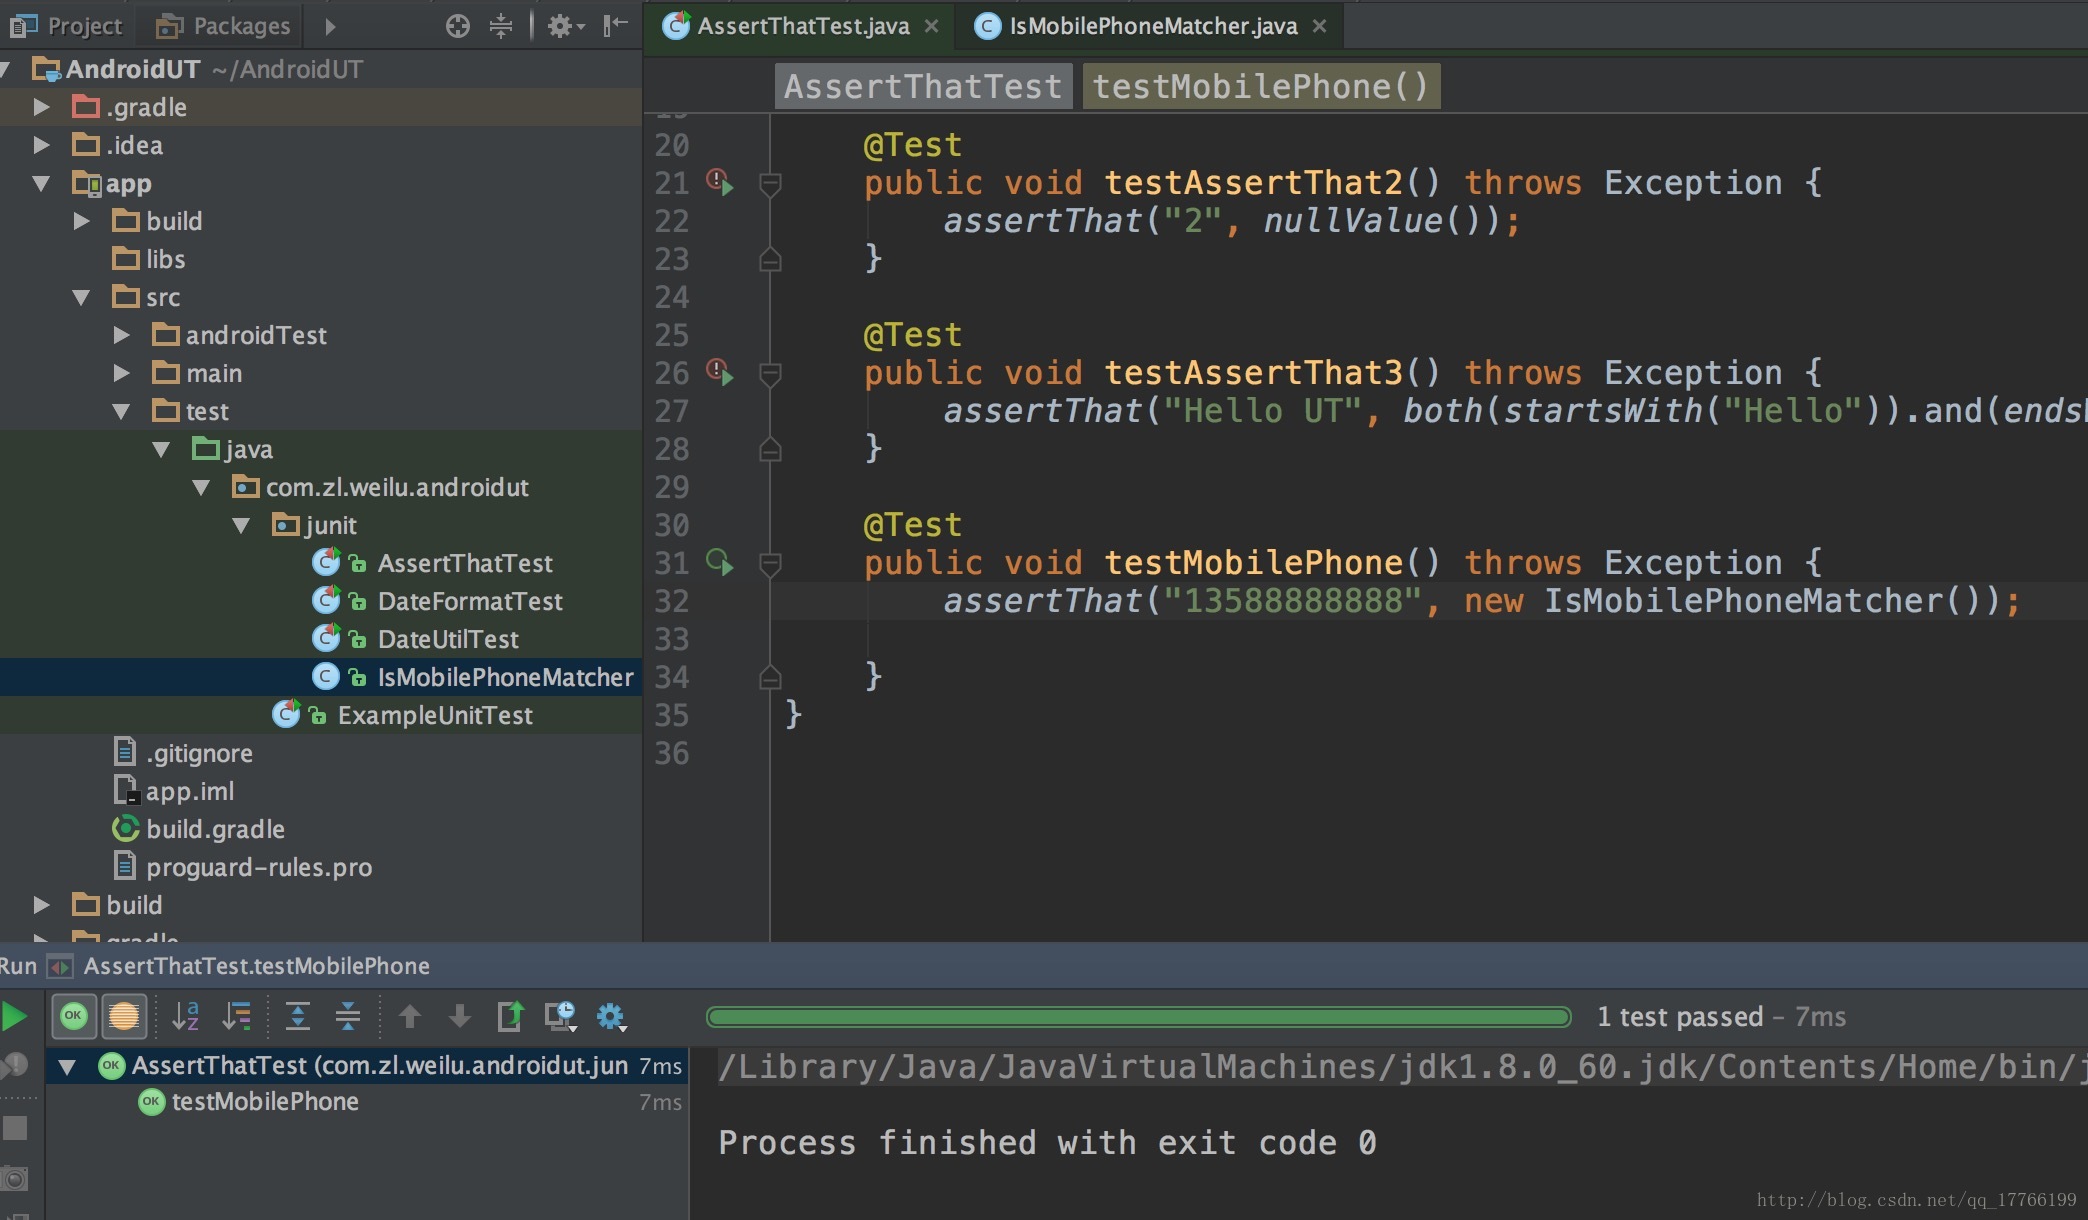
Task: Fold testAssertThat2 method at line 21
Action: click(770, 183)
